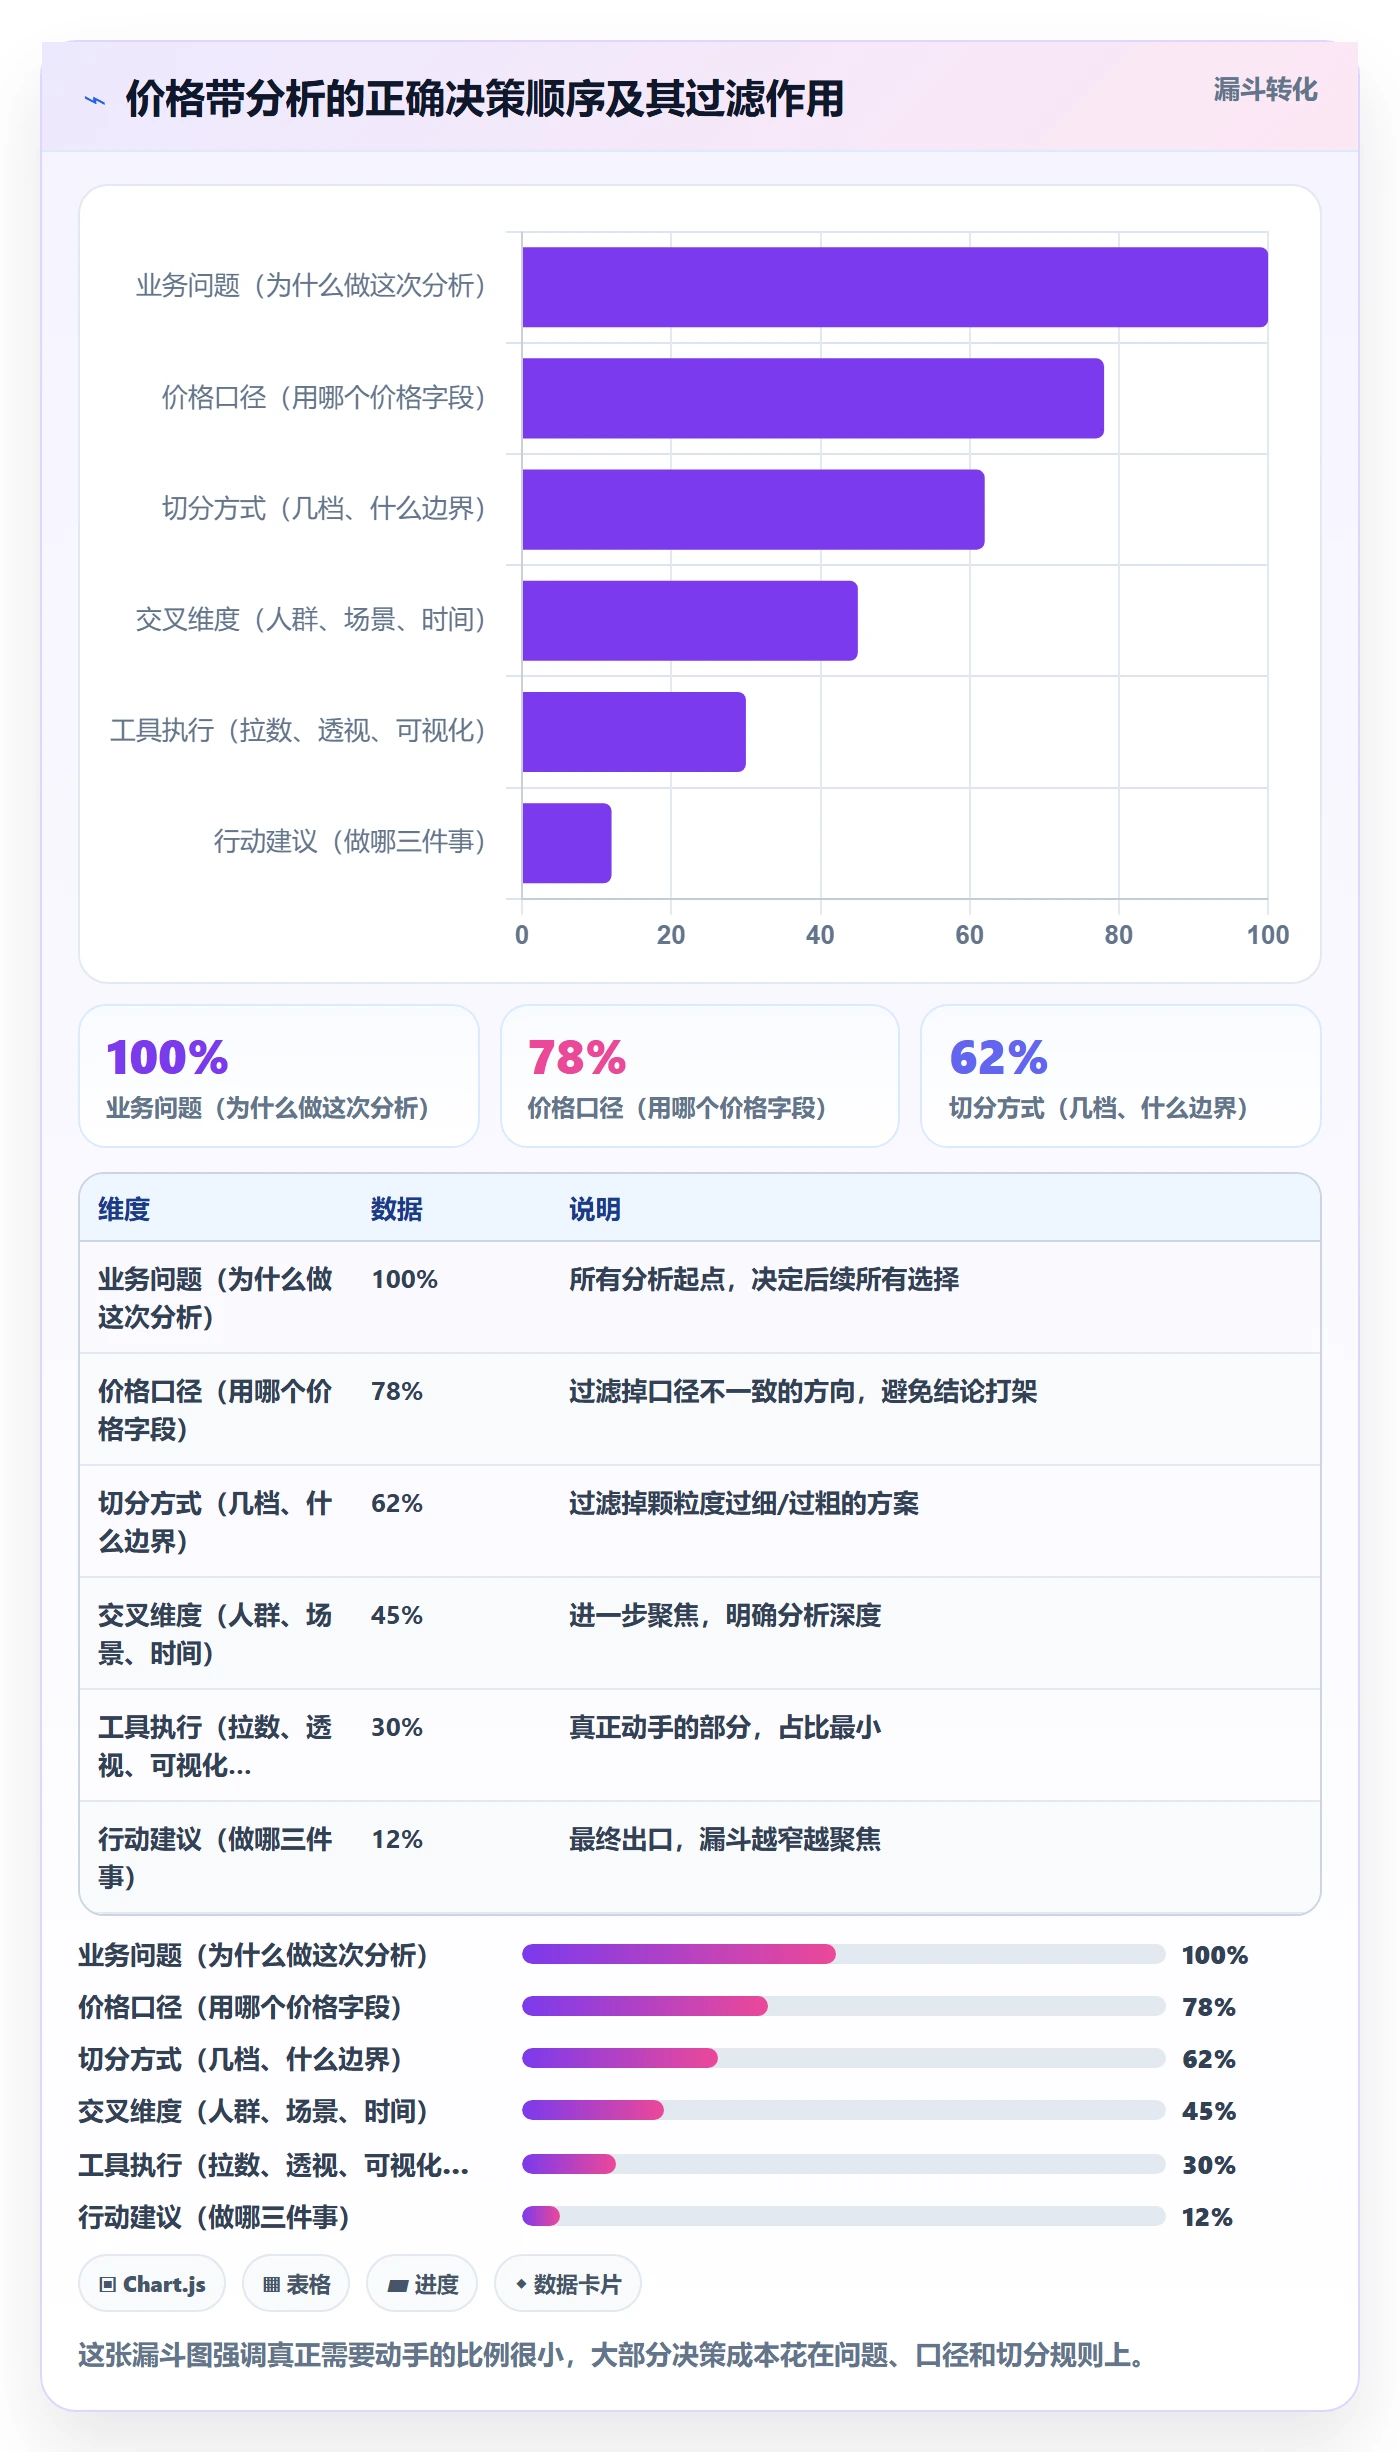This screenshot has height=2452, width=1400.
Task: Click the chart bar for 交叉维度
Action: 690,620
